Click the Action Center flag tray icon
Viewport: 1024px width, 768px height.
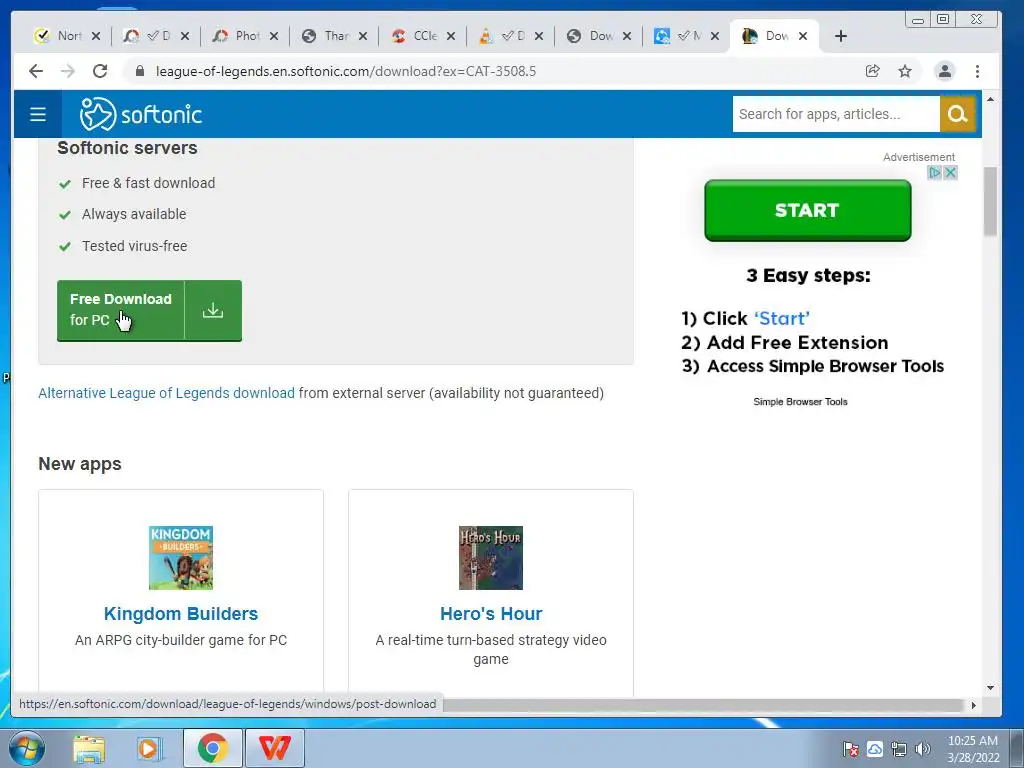point(850,749)
